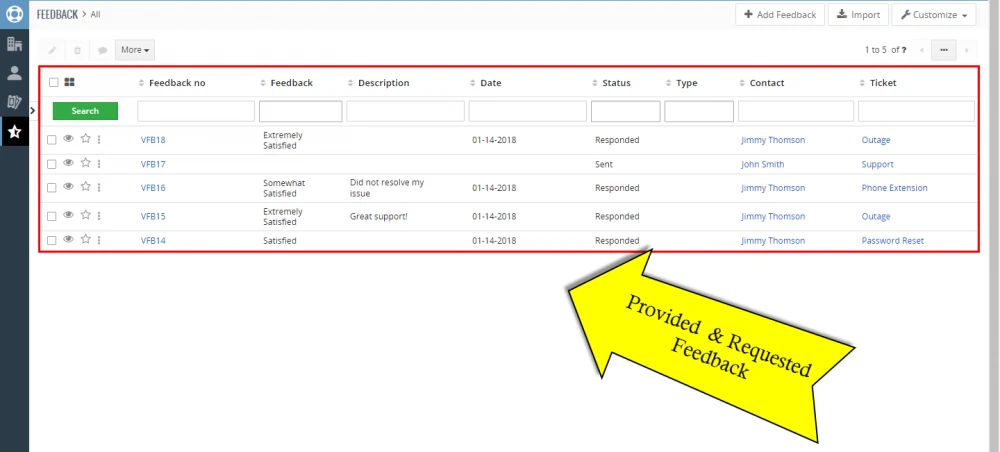This screenshot has height=452, width=1000.
Task: Click the Feedback star icon in sidebar
Action: click(14, 131)
